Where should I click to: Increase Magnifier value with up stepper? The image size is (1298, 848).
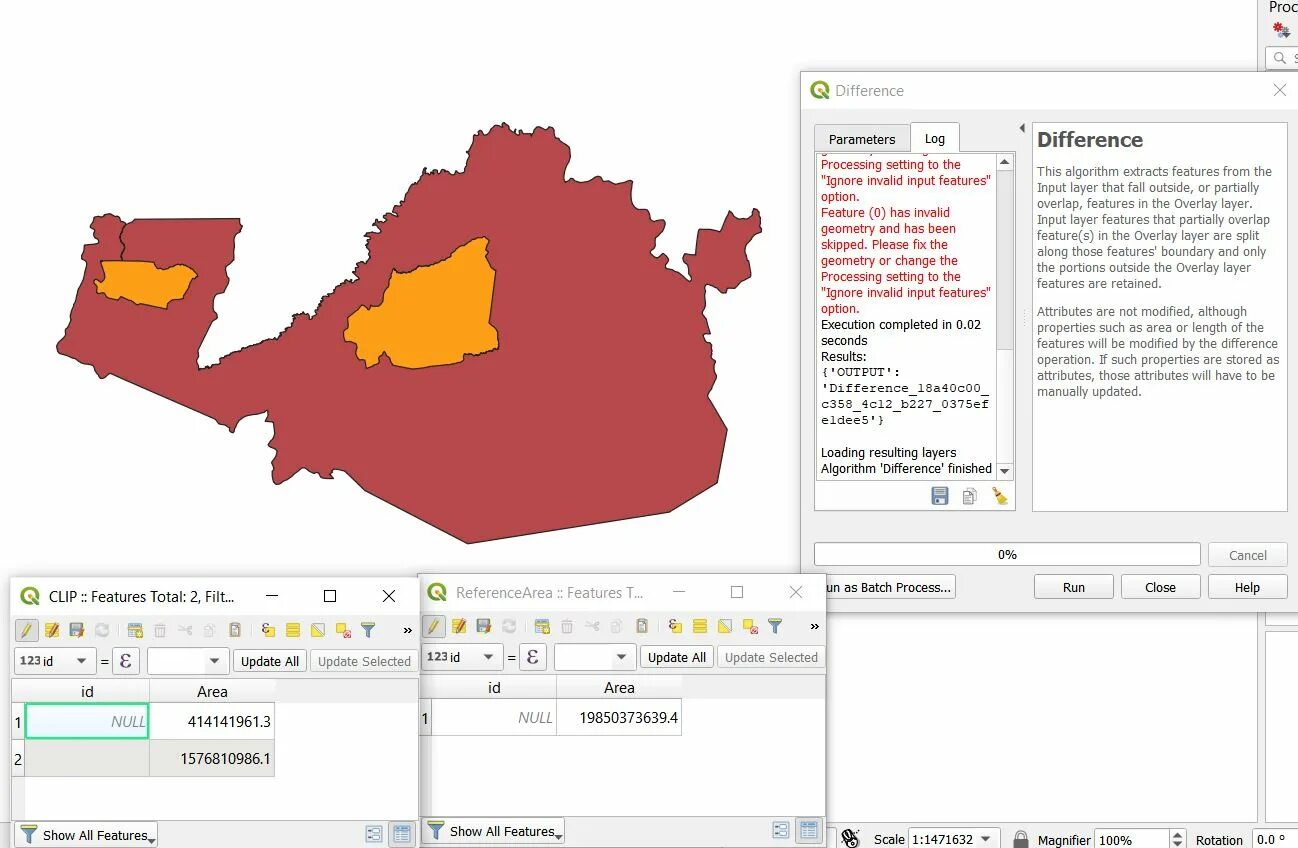coord(1177,834)
